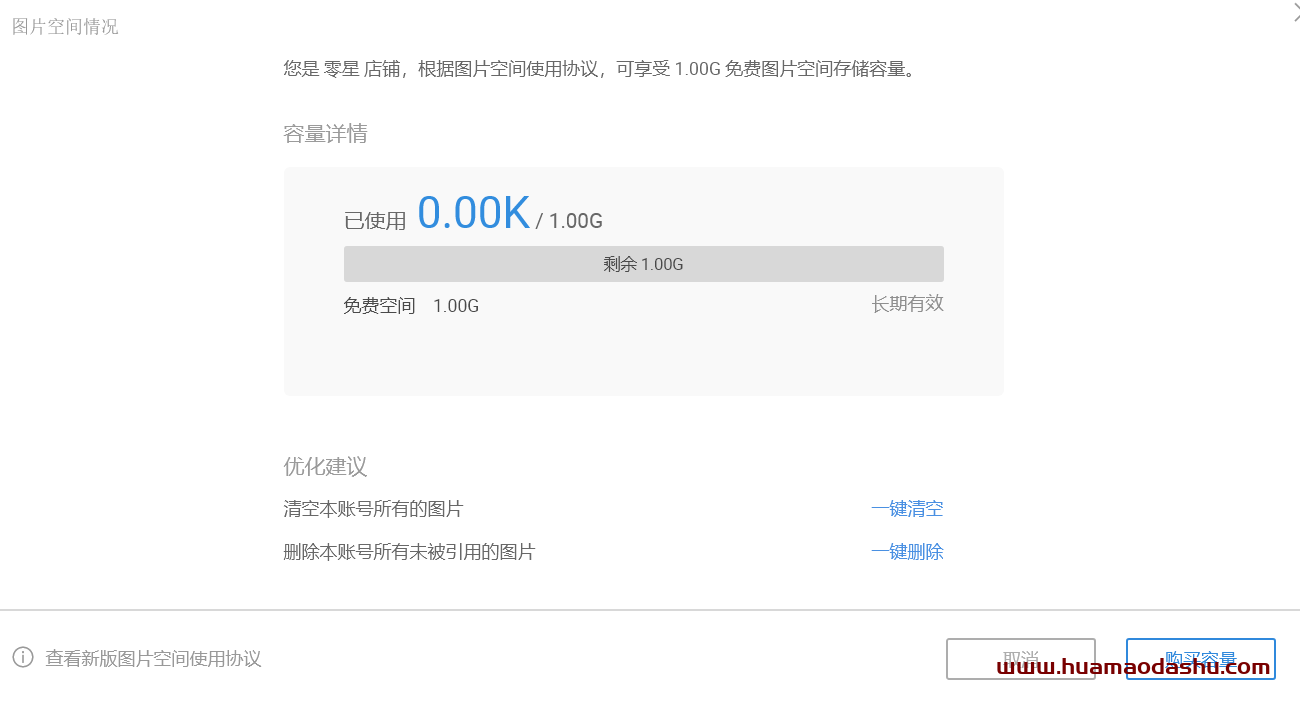This screenshot has width=1300, height=704.
Task: Click the 已使用 label
Action: click(x=375, y=221)
